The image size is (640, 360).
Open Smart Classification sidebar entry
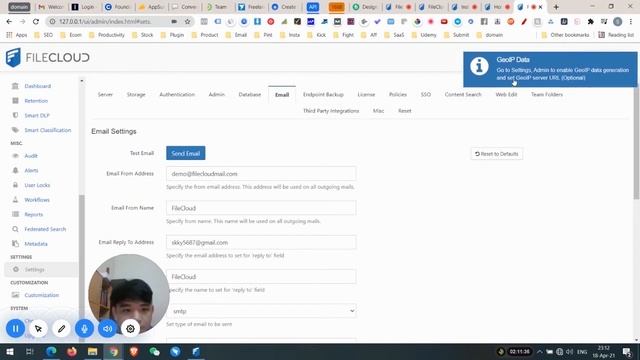point(47,130)
